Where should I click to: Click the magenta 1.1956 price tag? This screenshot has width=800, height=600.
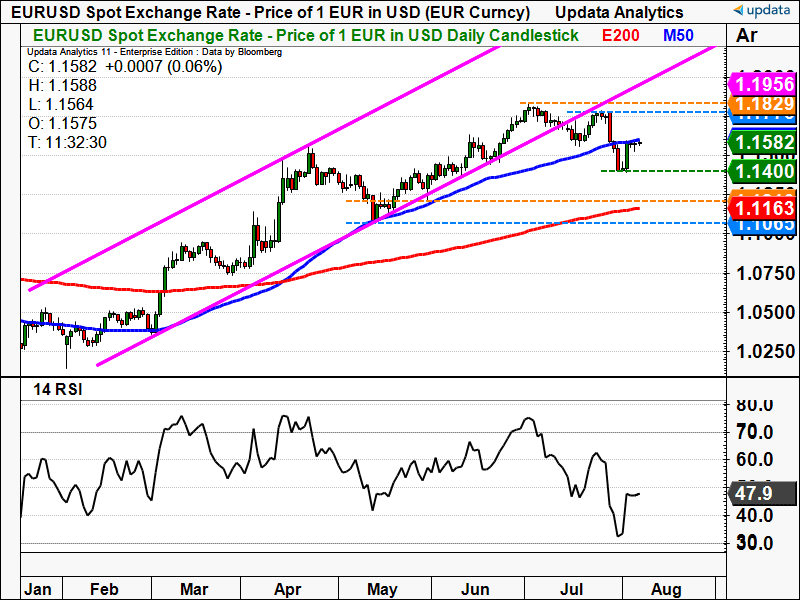pos(762,84)
